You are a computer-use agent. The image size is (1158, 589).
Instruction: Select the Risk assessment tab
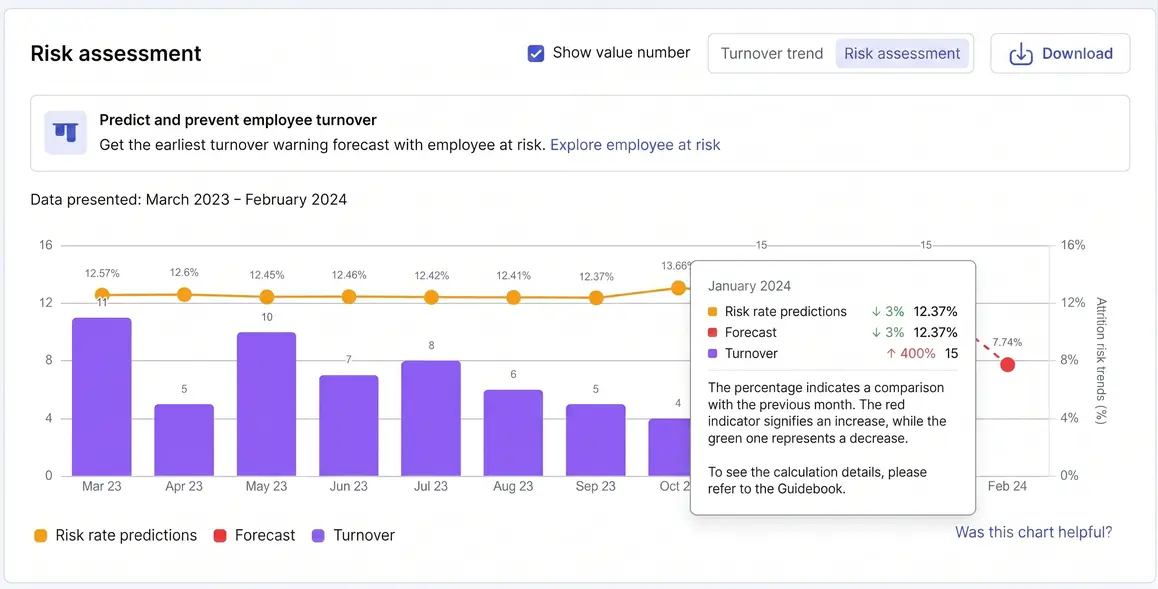(x=902, y=53)
